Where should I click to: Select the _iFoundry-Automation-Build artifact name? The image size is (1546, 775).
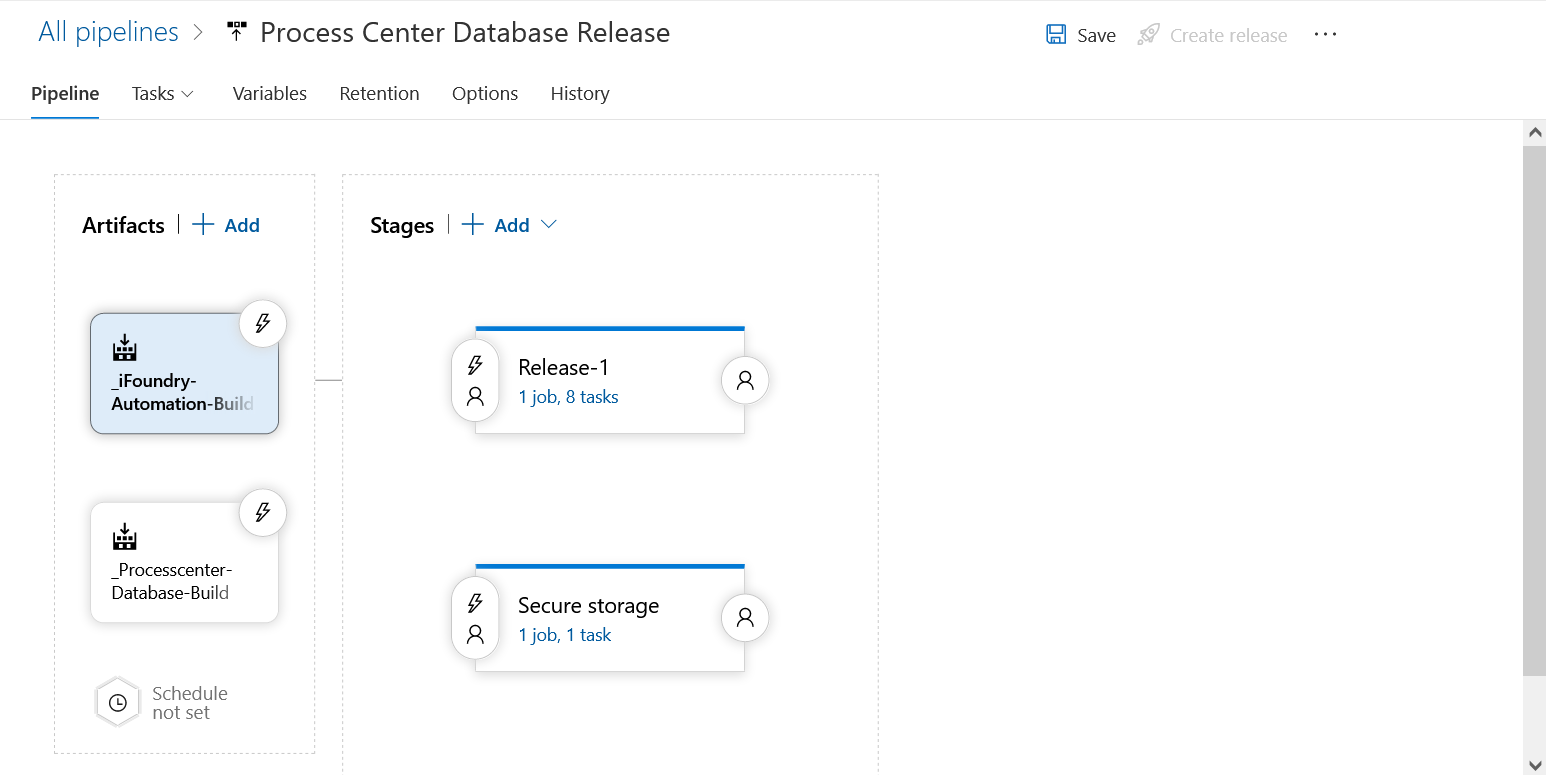[182, 392]
